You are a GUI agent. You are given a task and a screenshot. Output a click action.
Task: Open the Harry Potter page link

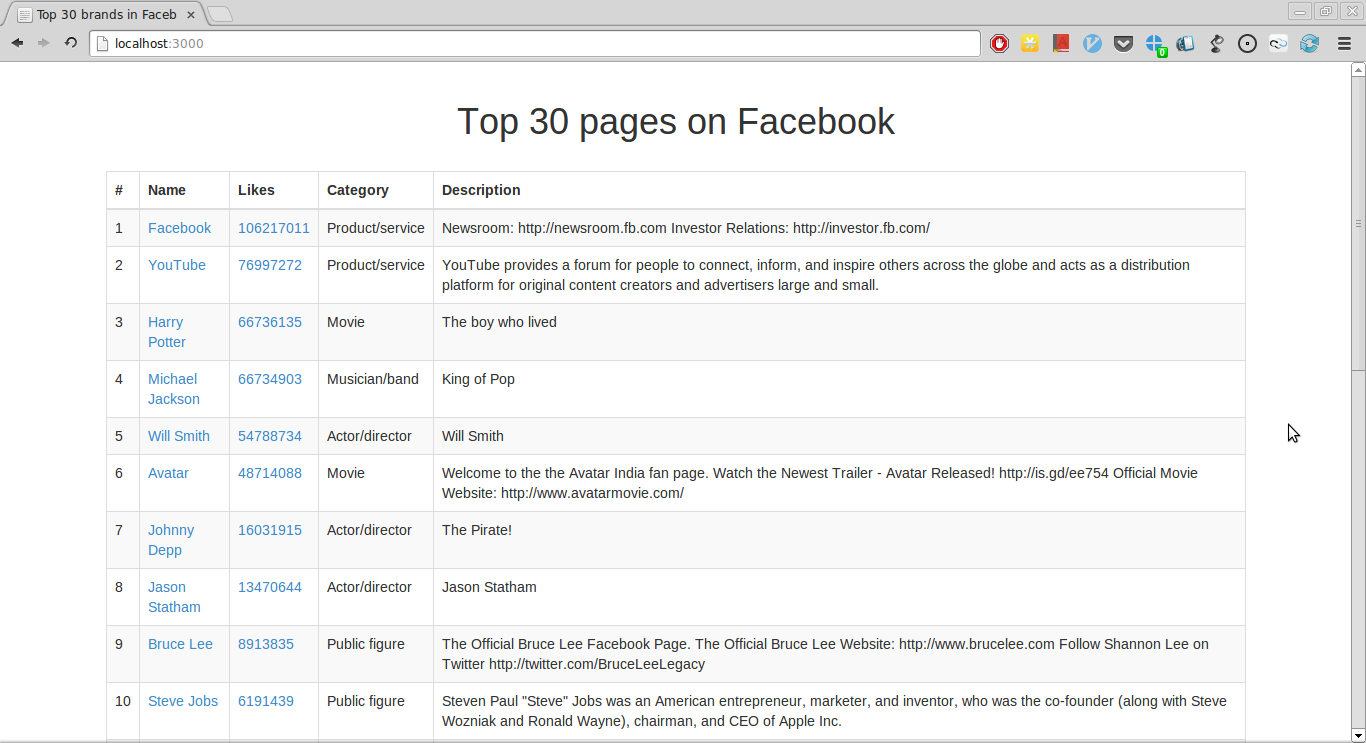tap(167, 332)
